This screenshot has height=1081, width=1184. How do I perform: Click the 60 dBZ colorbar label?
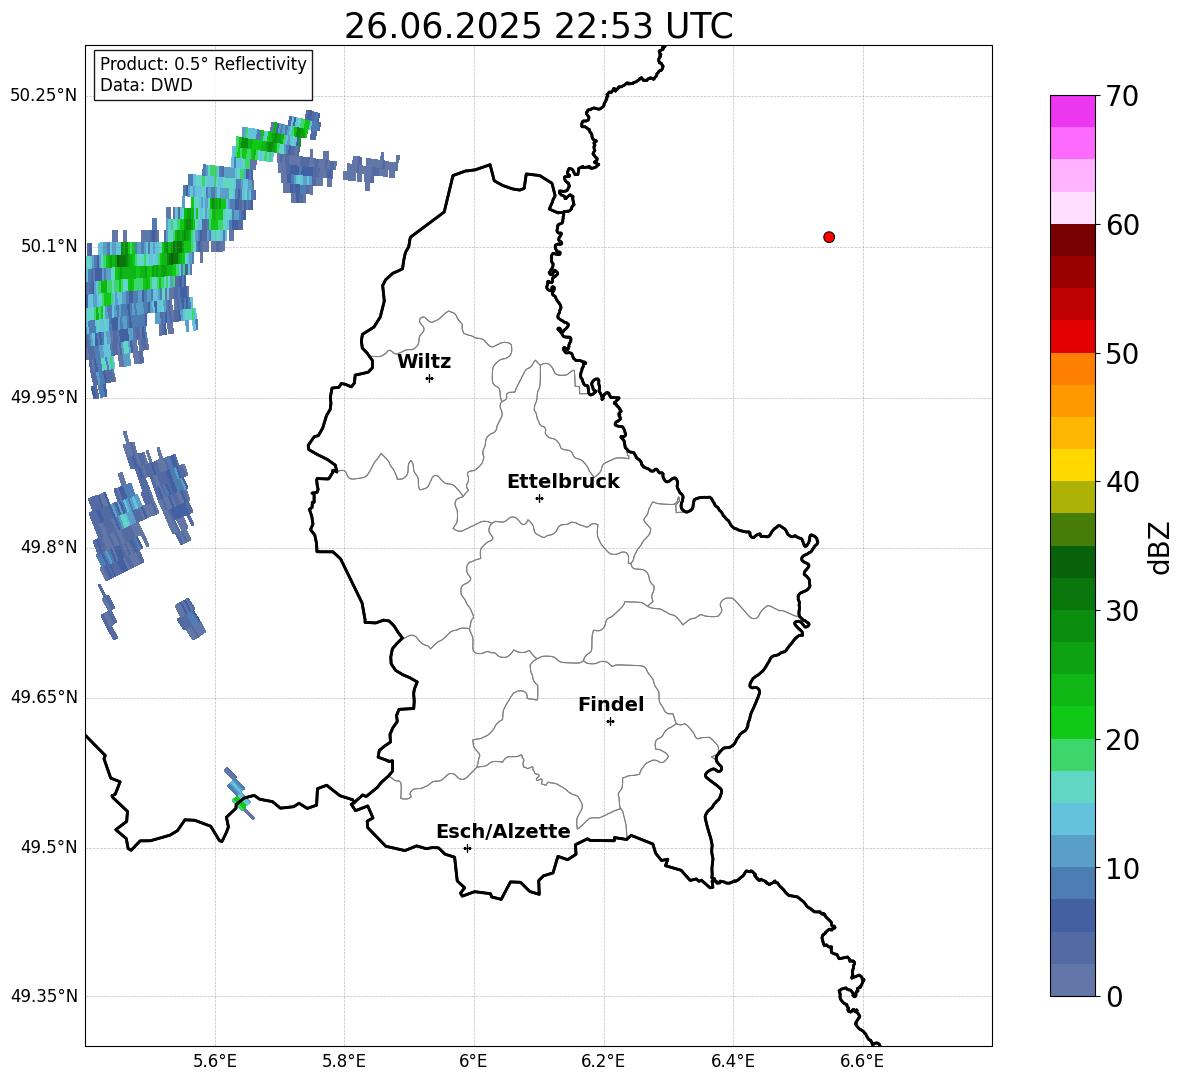pos(1122,225)
